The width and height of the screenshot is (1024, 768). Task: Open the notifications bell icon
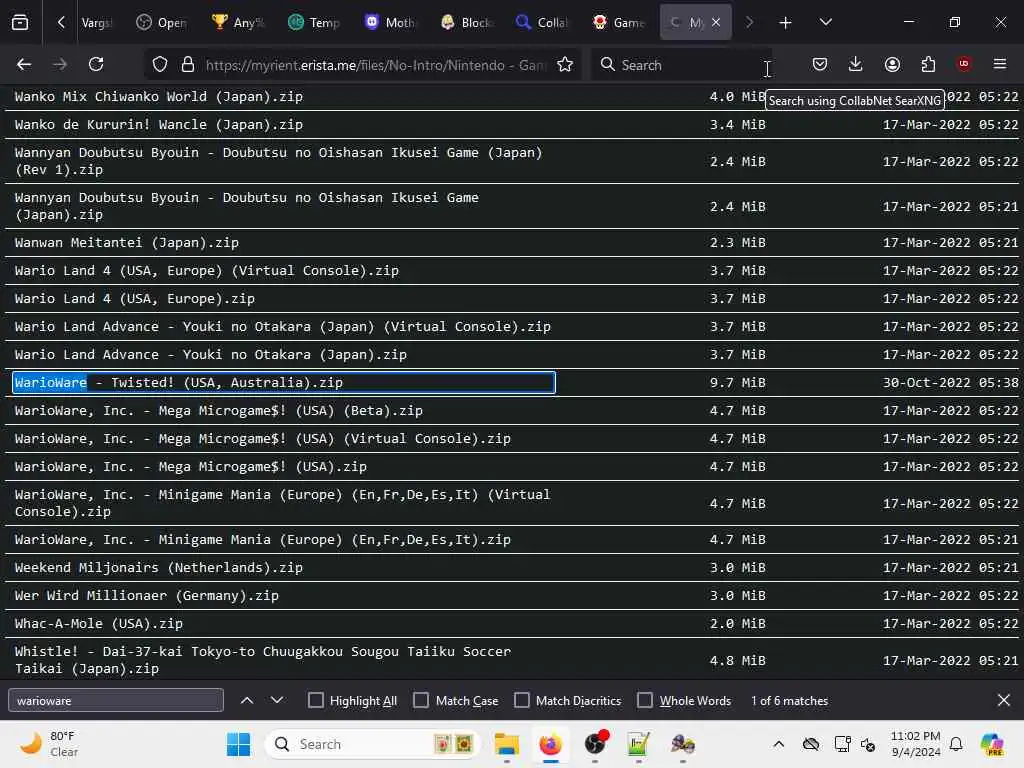[956, 744]
